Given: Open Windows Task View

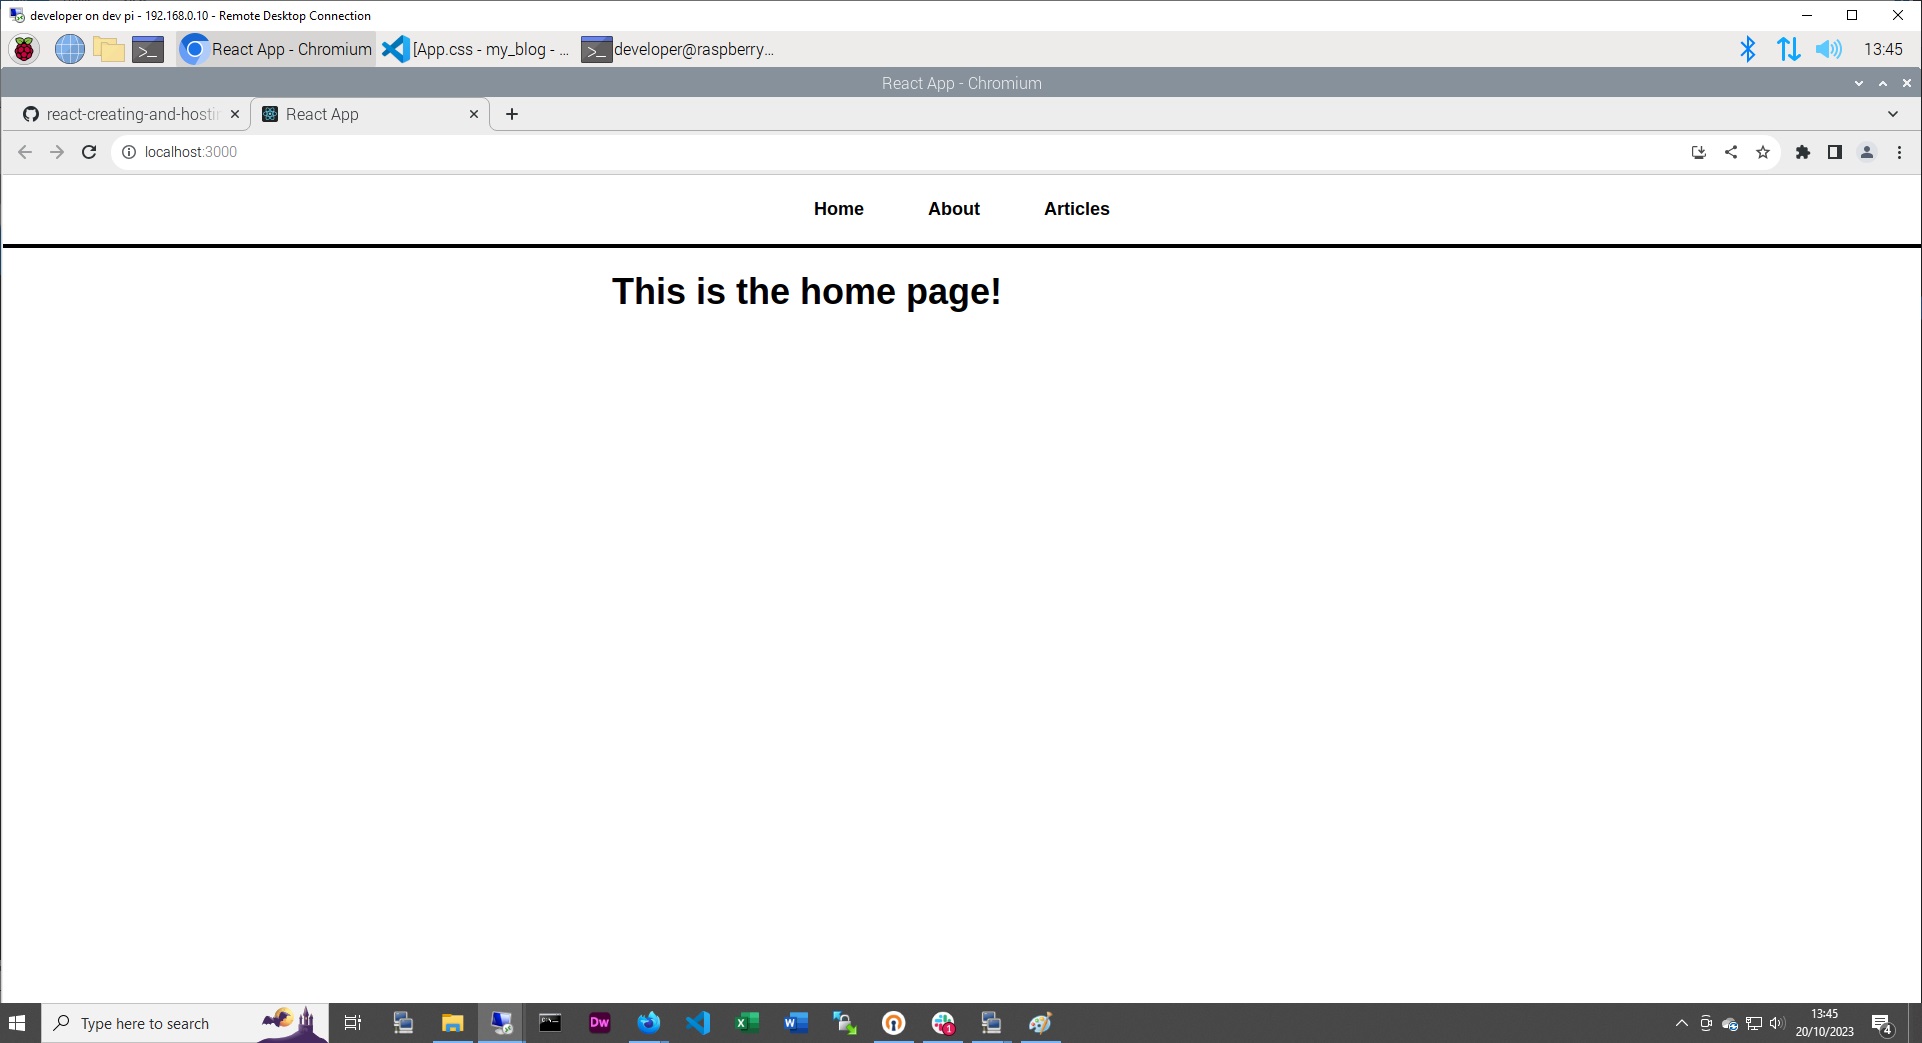Looking at the screenshot, I should tap(353, 1023).
